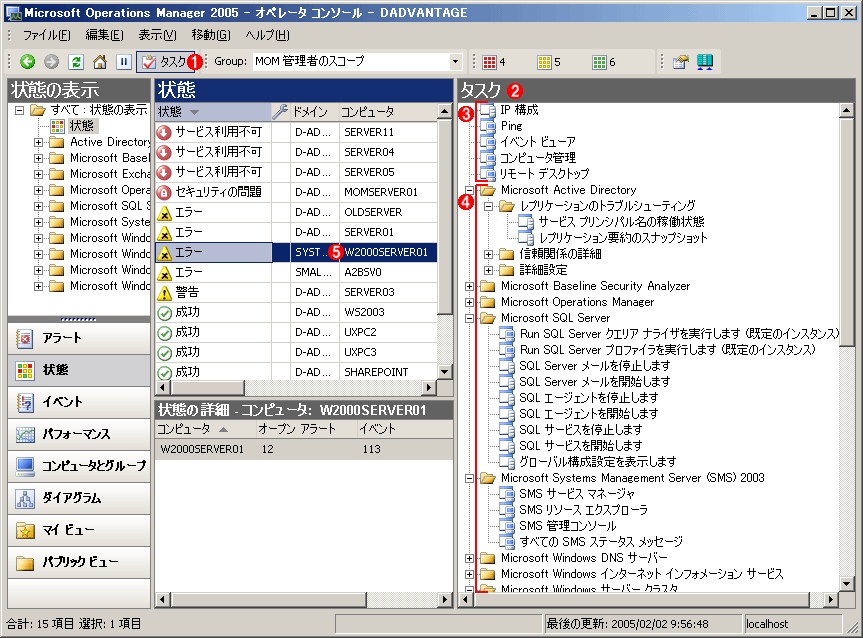This screenshot has height=638, width=863.
Task: Click task pane vertical scrollbar down arrow
Action: 846,584
